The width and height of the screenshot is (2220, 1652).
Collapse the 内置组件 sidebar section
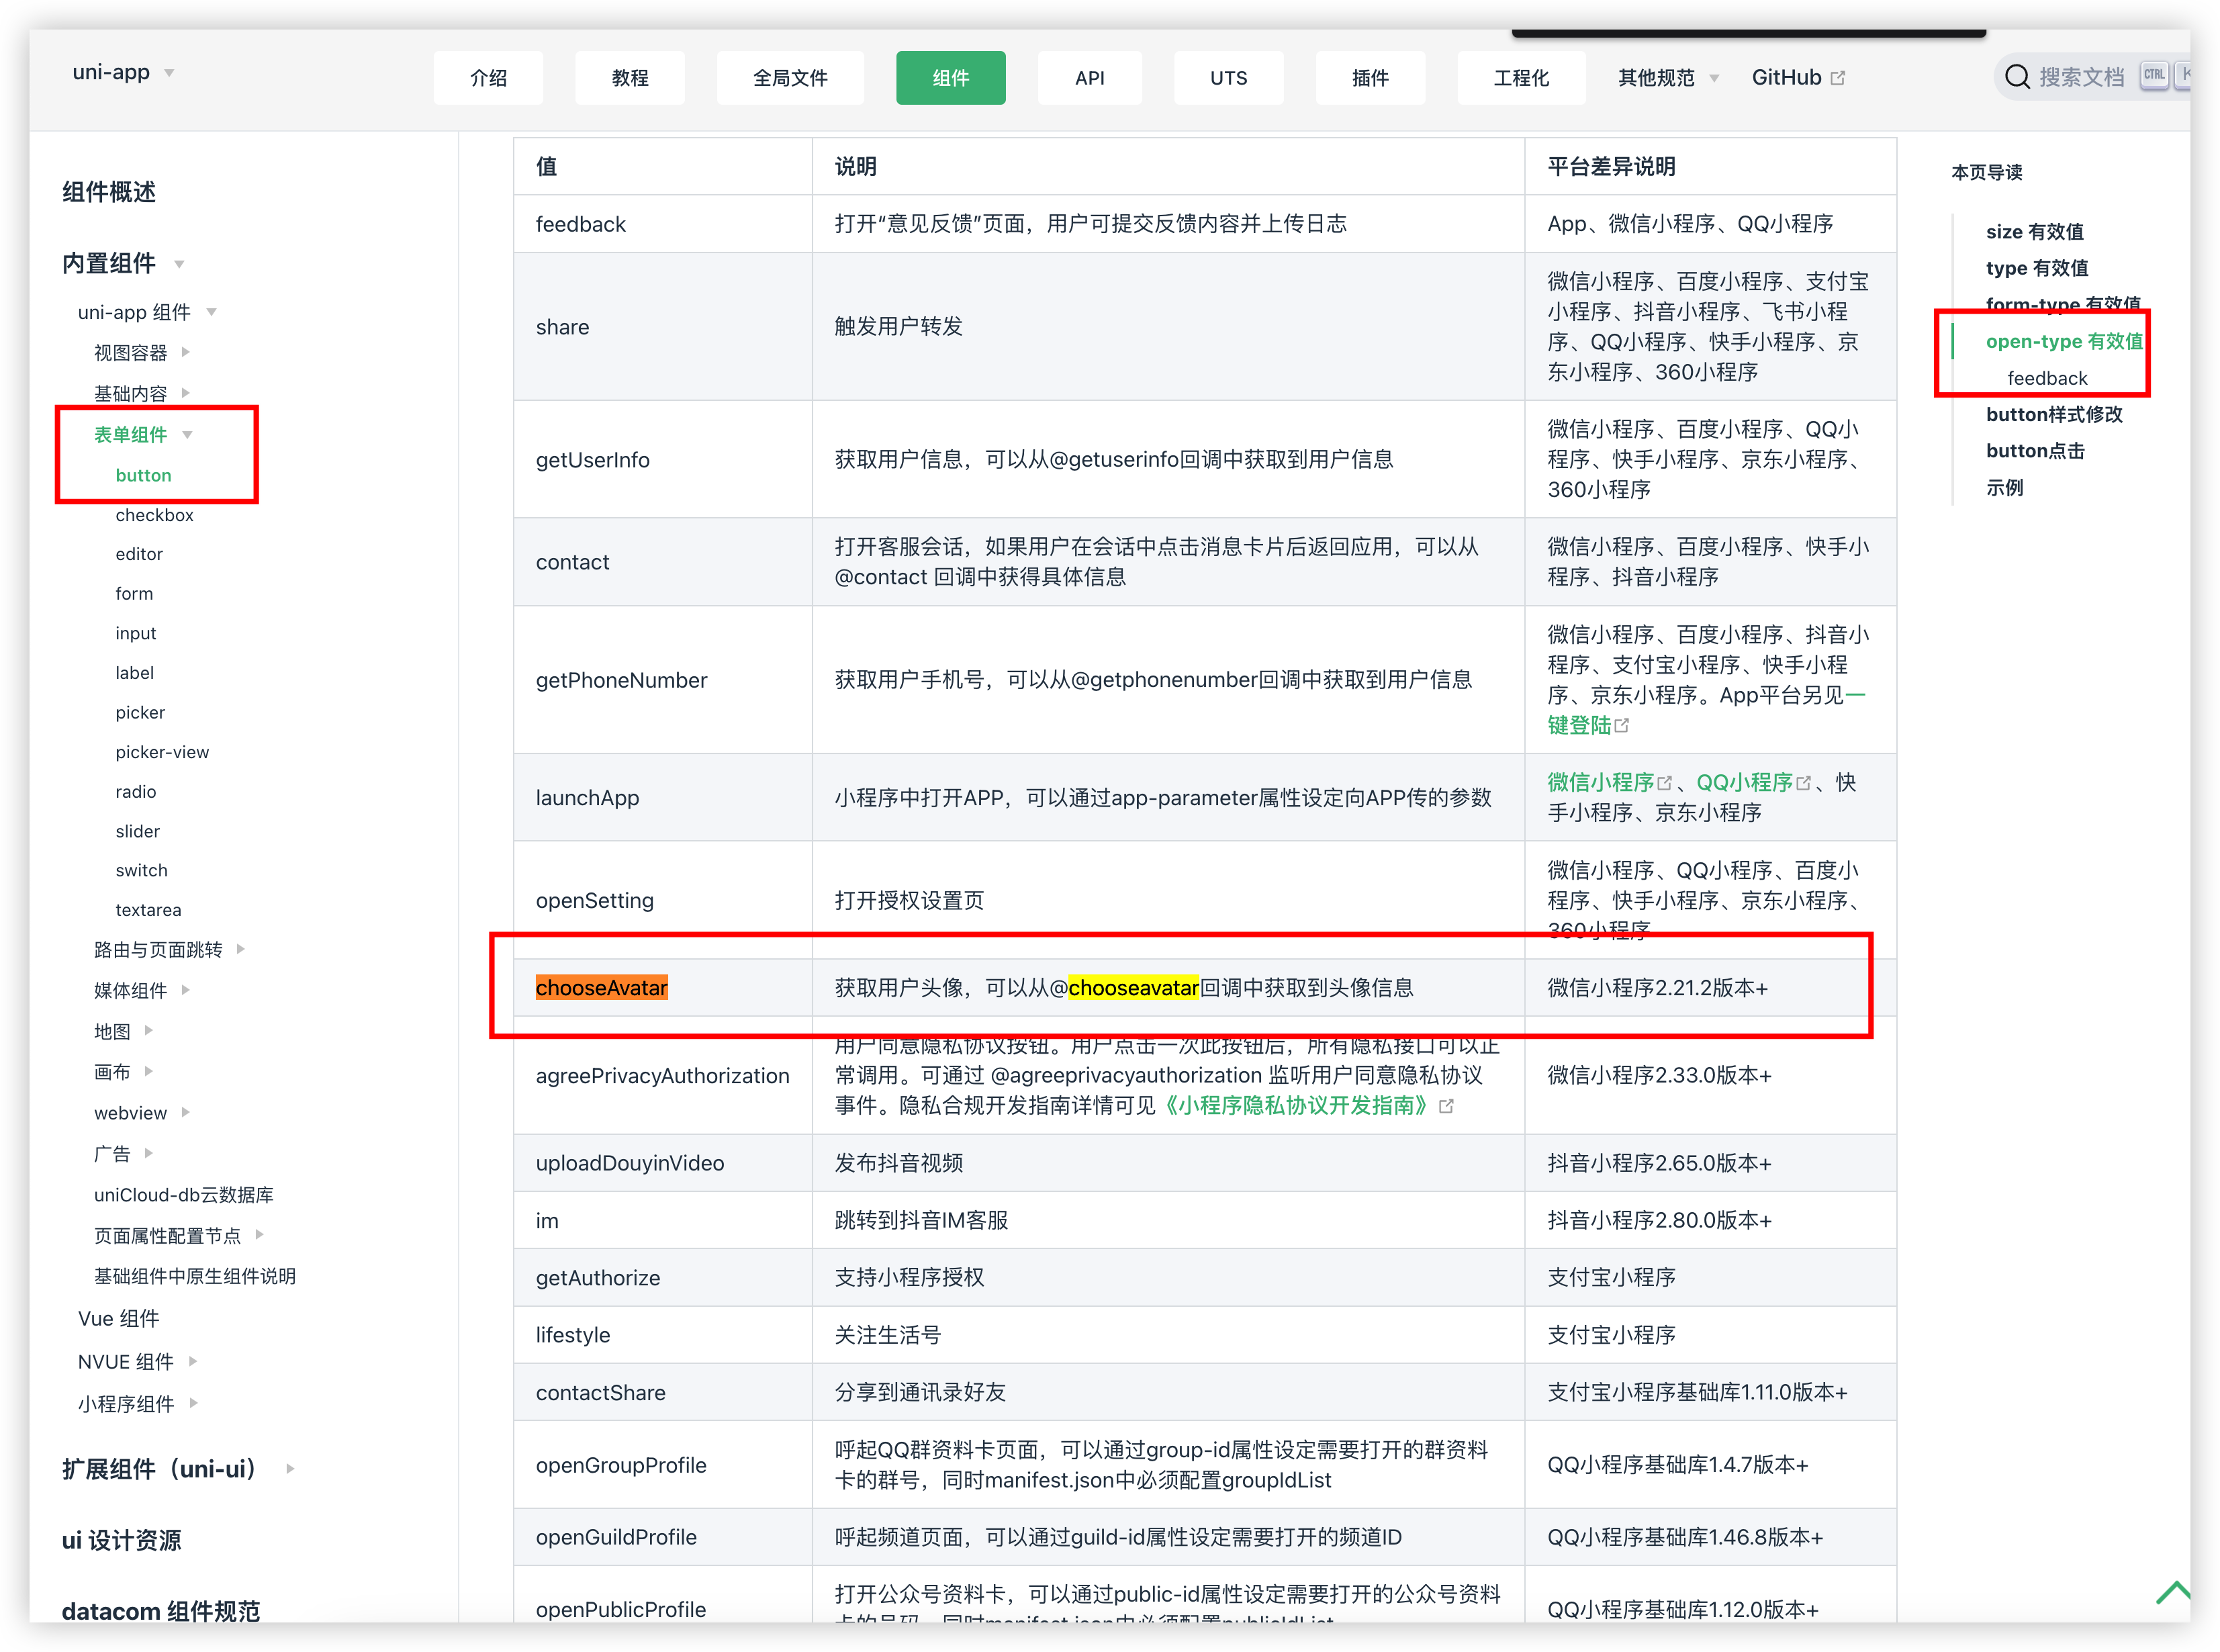click(179, 264)
